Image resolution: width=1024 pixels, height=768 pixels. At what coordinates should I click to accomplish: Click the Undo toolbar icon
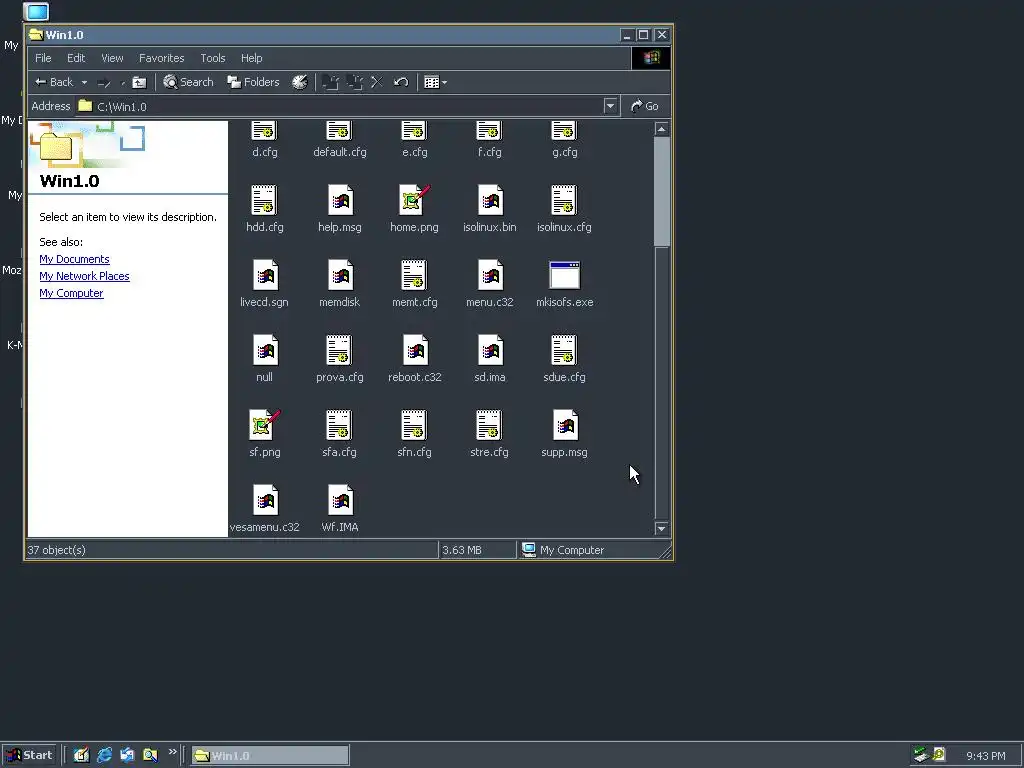[401, 82]
